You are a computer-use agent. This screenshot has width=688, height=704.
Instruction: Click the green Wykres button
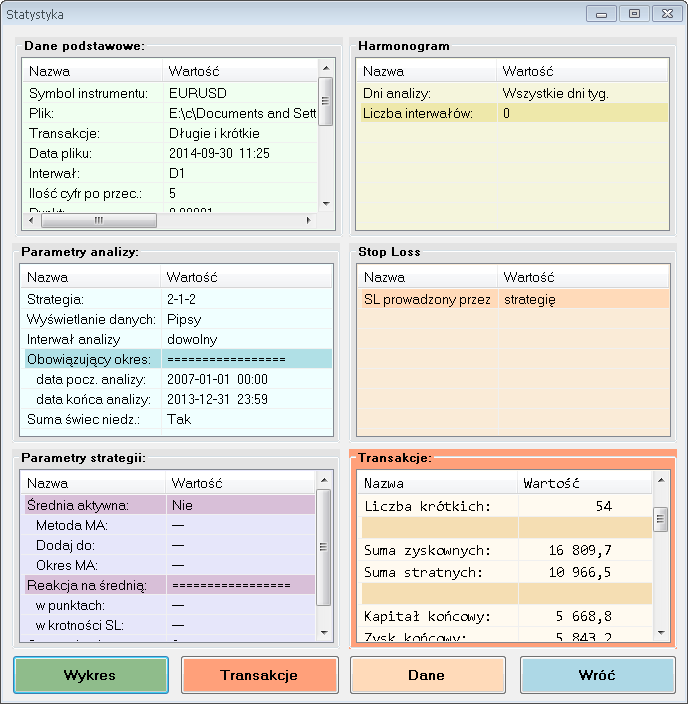point(91,675)
